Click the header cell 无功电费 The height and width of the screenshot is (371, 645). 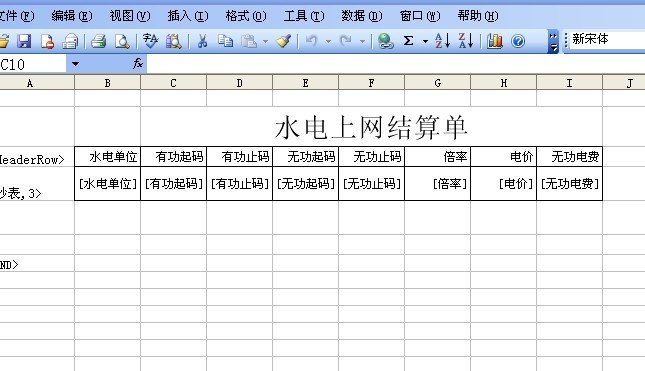570,157
